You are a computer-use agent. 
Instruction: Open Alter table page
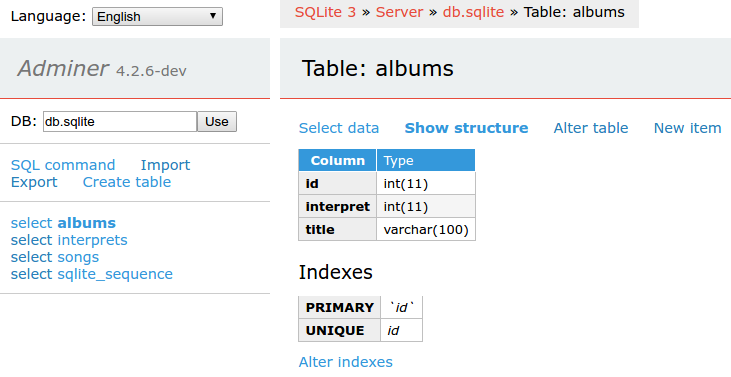(591, 128)
